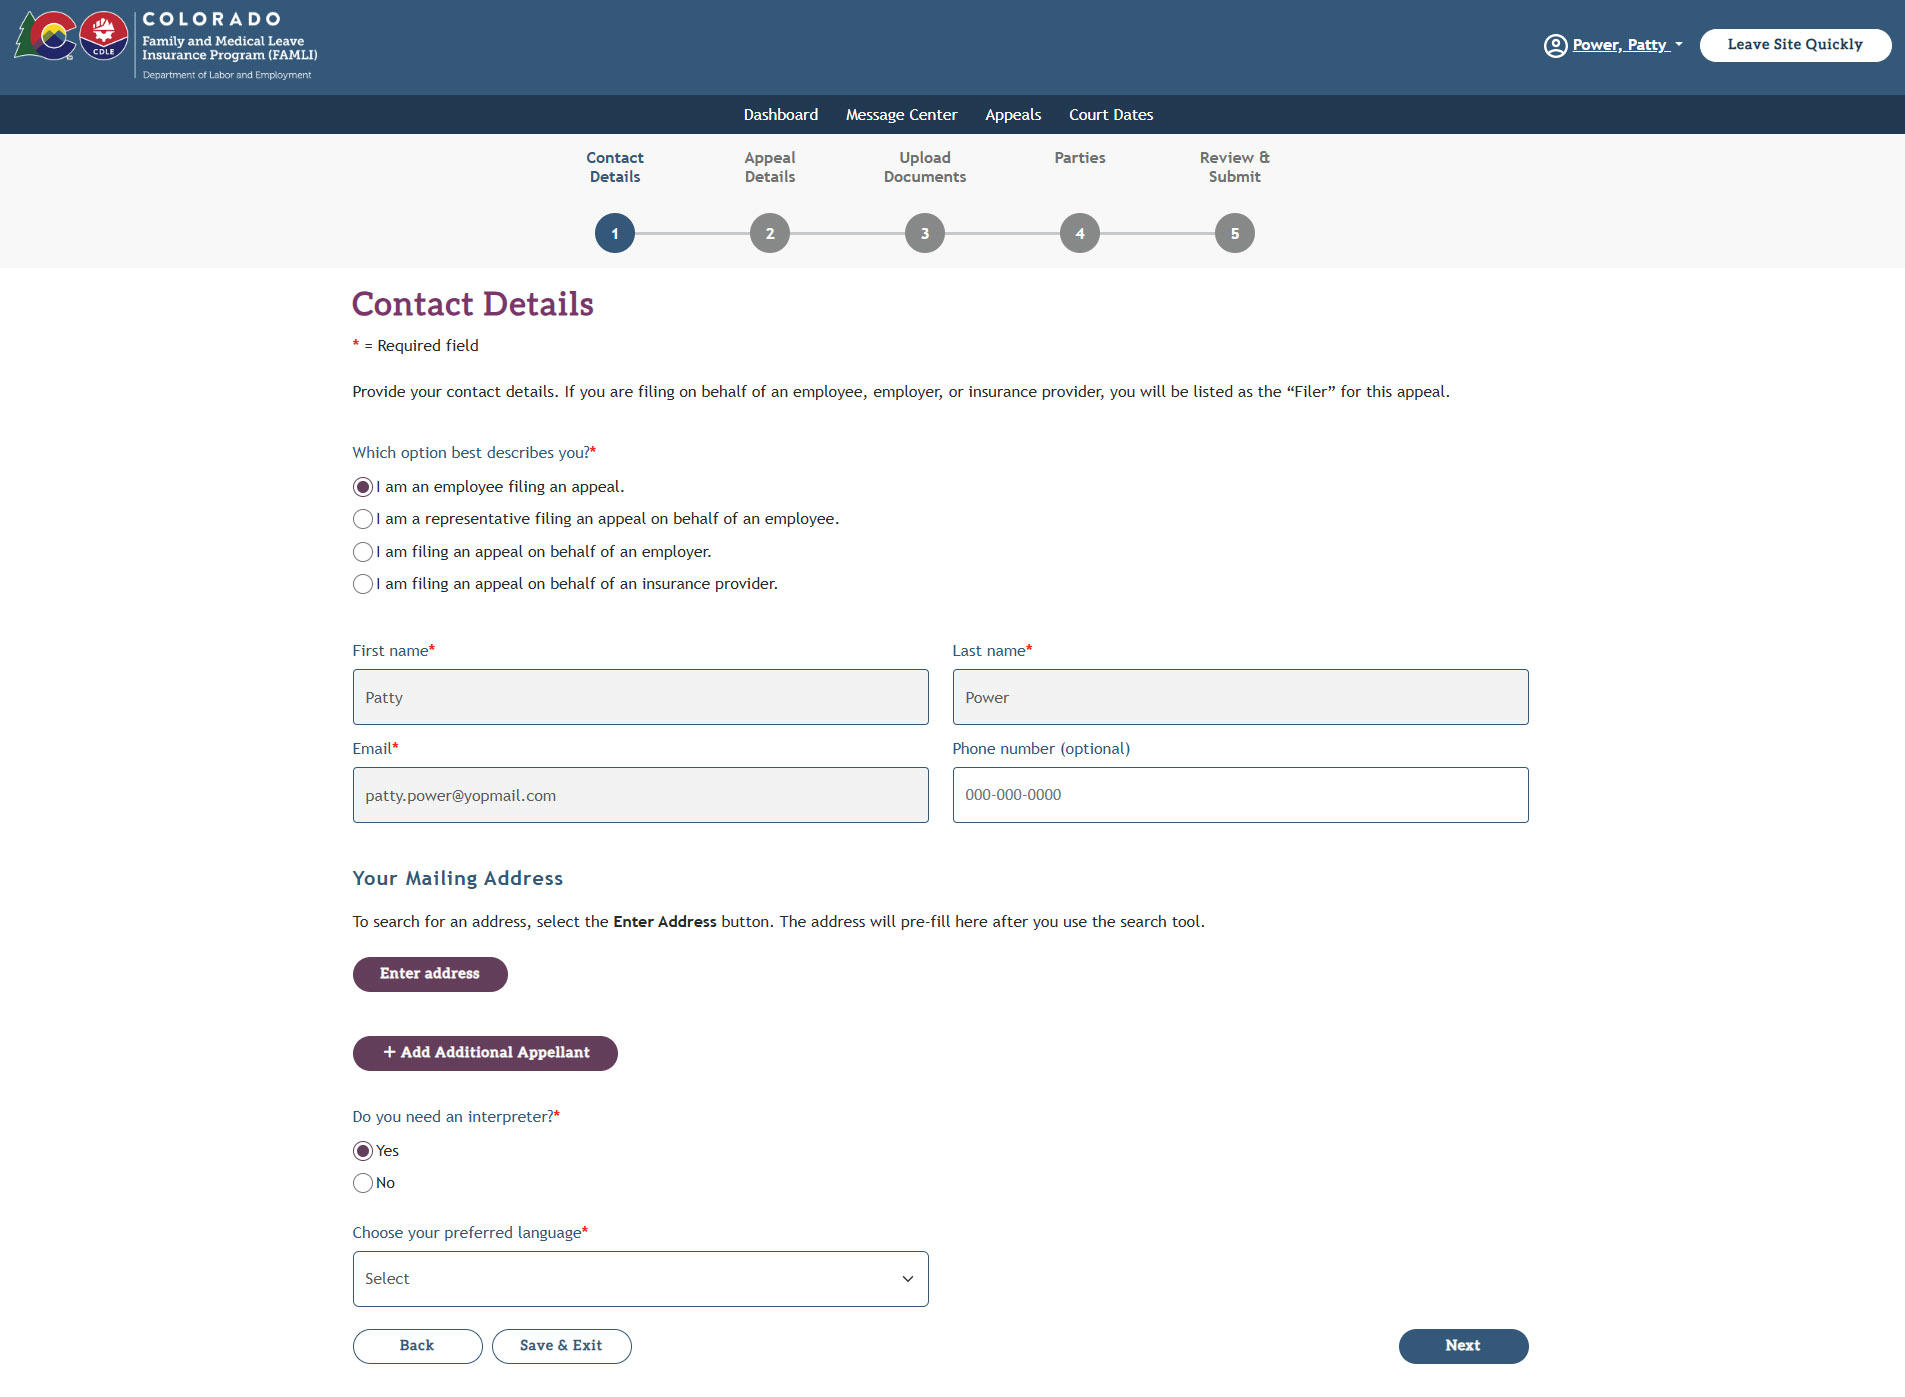The height and width of the screenshot is (1397, 1905).
Task: Click the Review & Submit step label
Action: (x=1235, y=167)
